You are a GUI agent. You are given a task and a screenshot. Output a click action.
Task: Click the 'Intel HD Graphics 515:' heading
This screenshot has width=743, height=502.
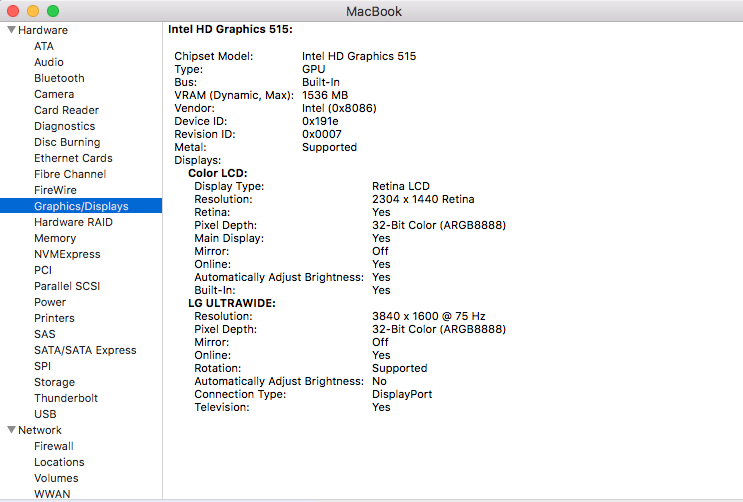[x=230, y=29]
